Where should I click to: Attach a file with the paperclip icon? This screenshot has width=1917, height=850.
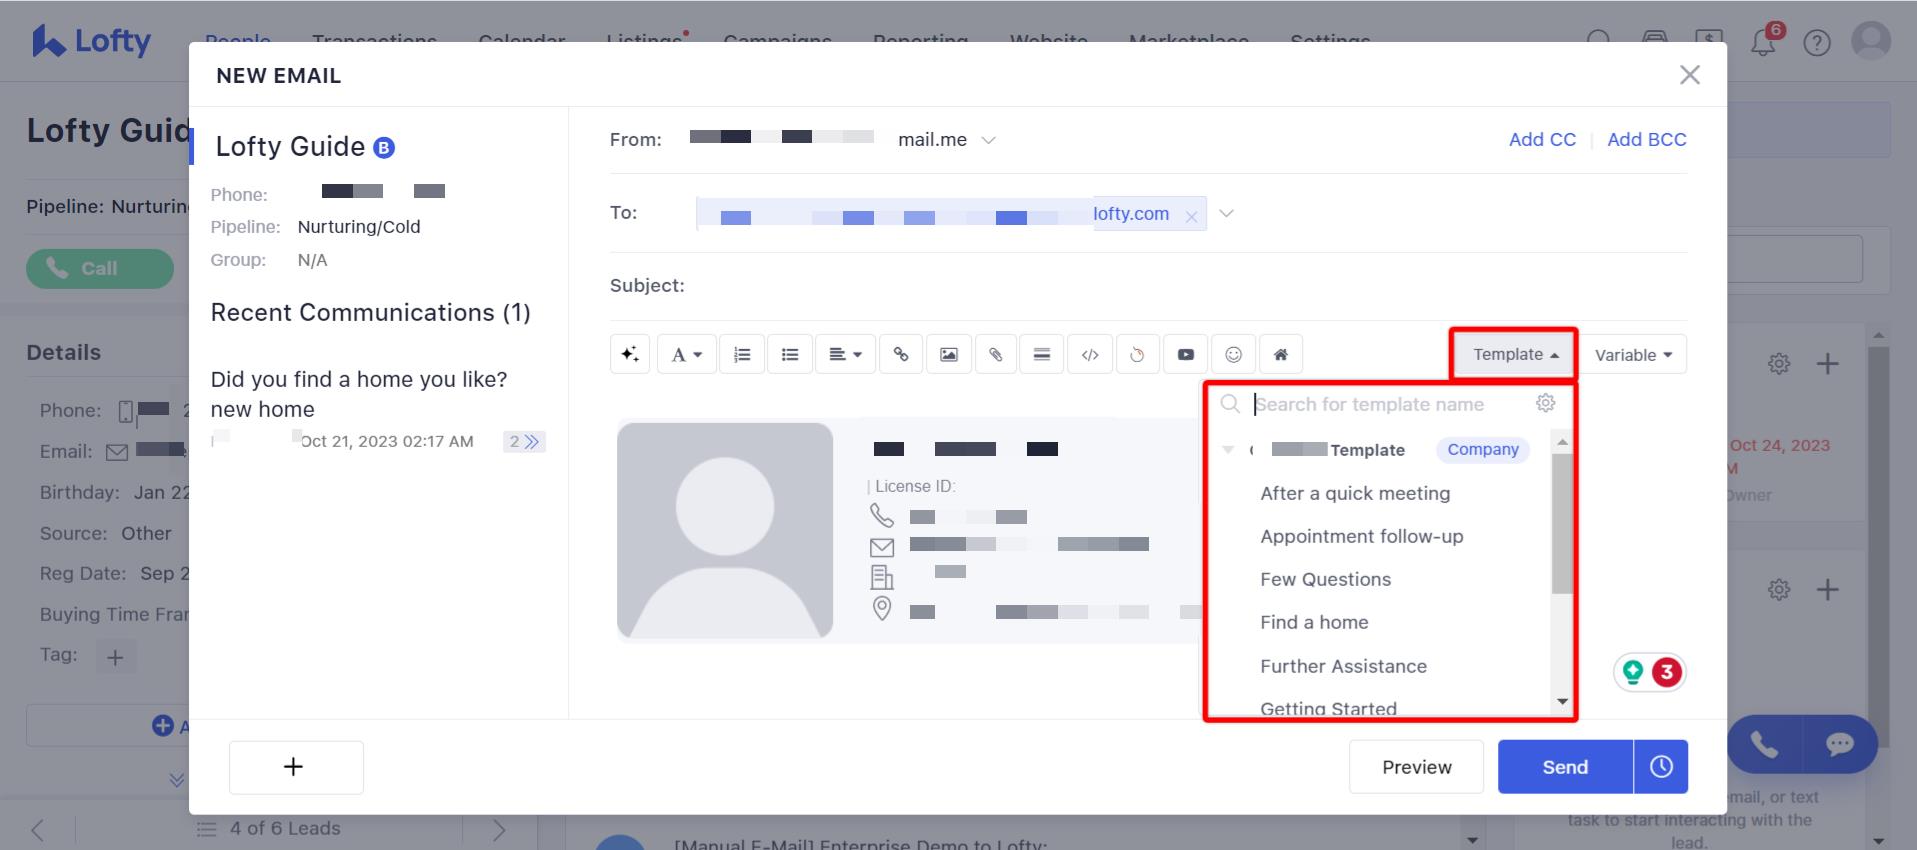tap(996, 354)
